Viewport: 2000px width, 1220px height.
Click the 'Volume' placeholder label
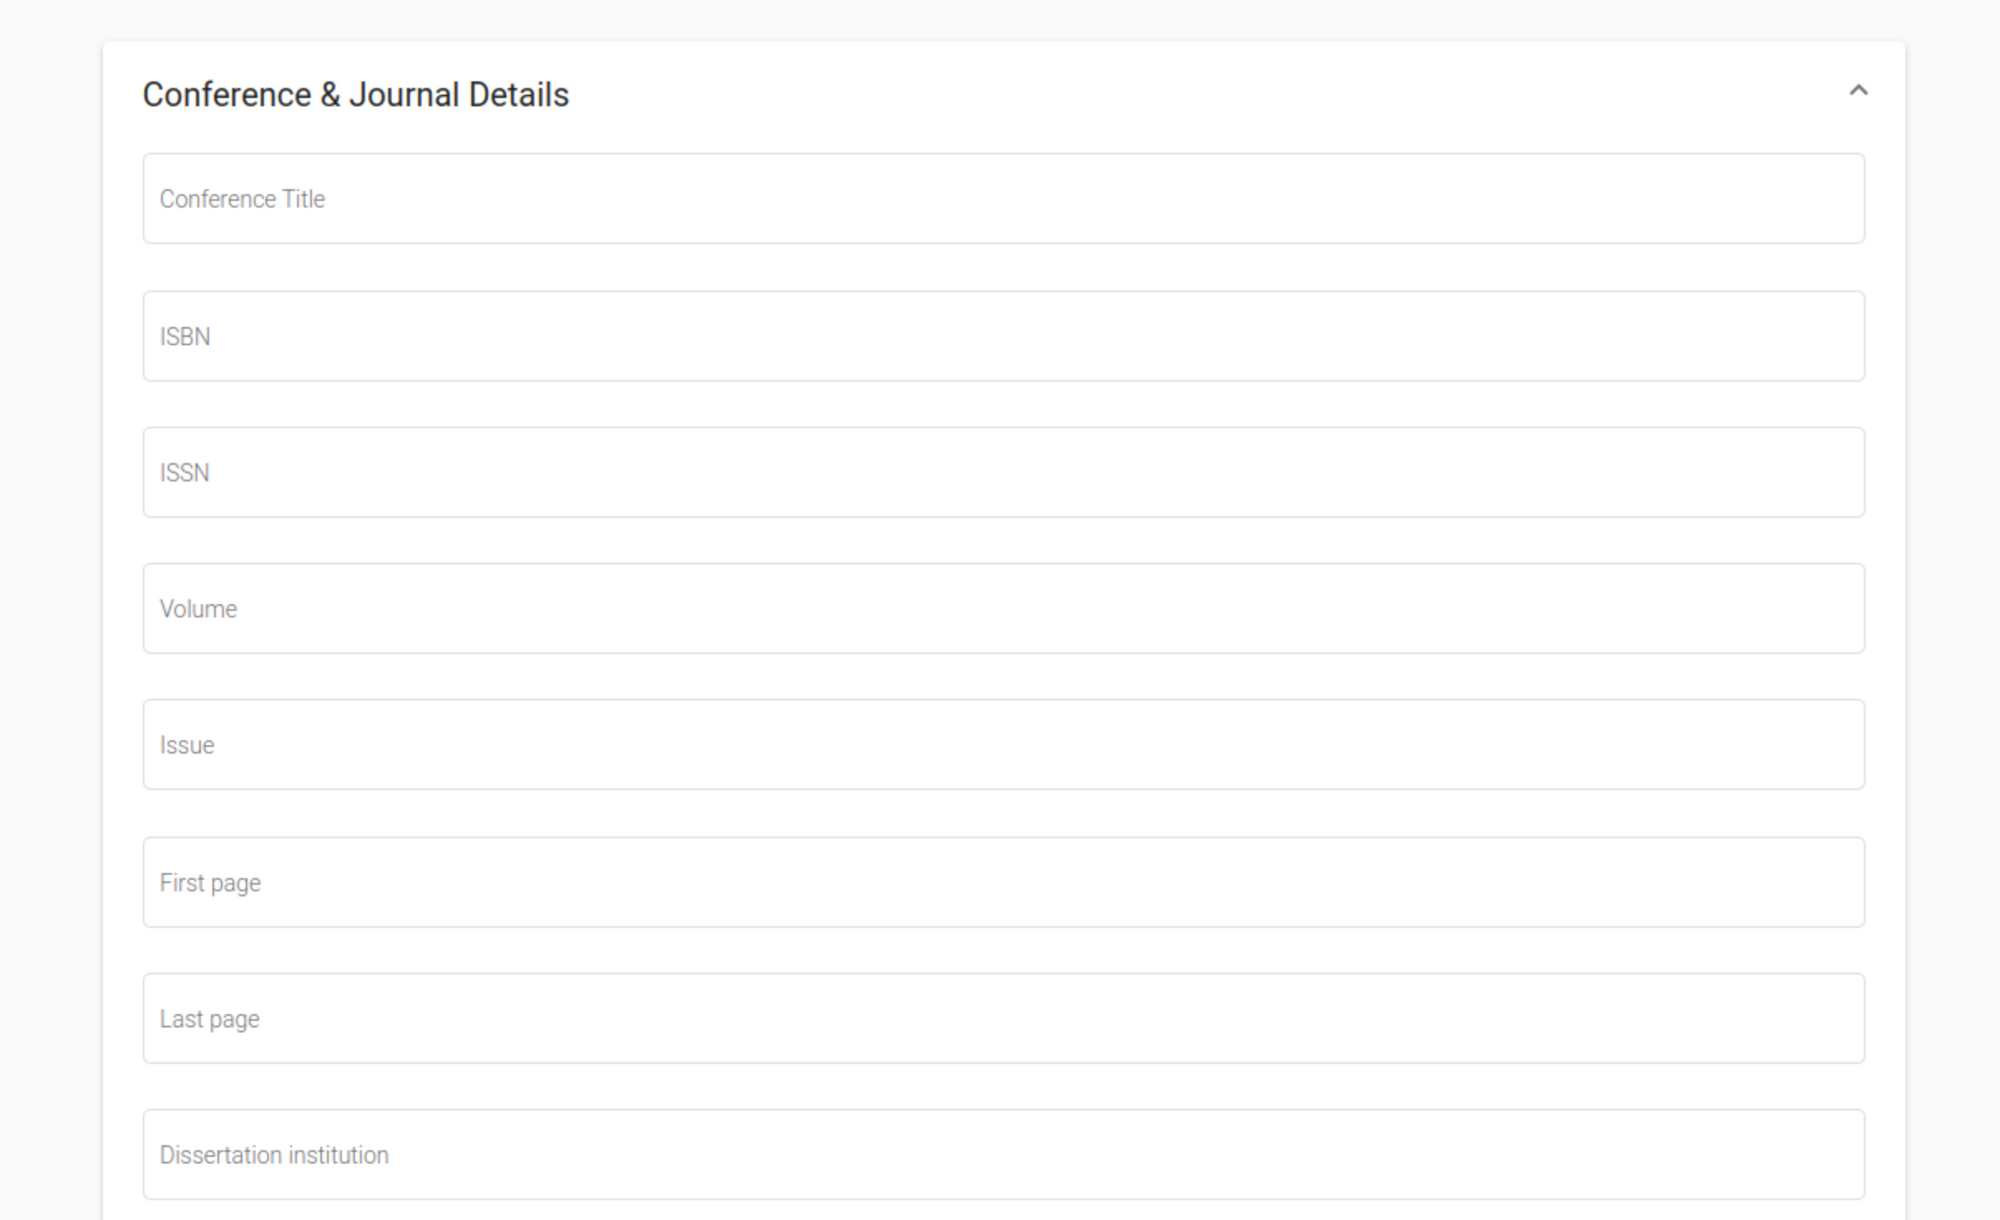[x=198, y=609]
